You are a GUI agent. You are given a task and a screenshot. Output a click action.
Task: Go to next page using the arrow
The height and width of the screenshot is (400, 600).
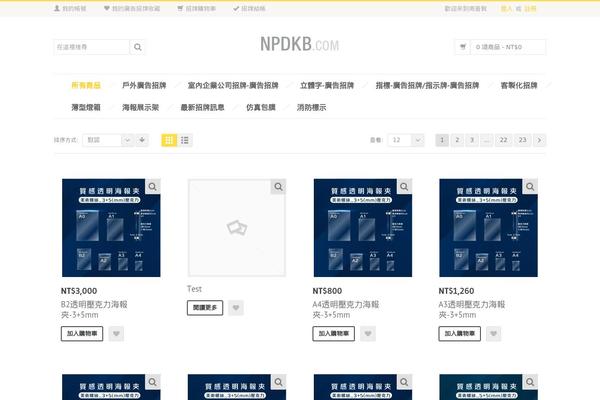coord(539,140)
